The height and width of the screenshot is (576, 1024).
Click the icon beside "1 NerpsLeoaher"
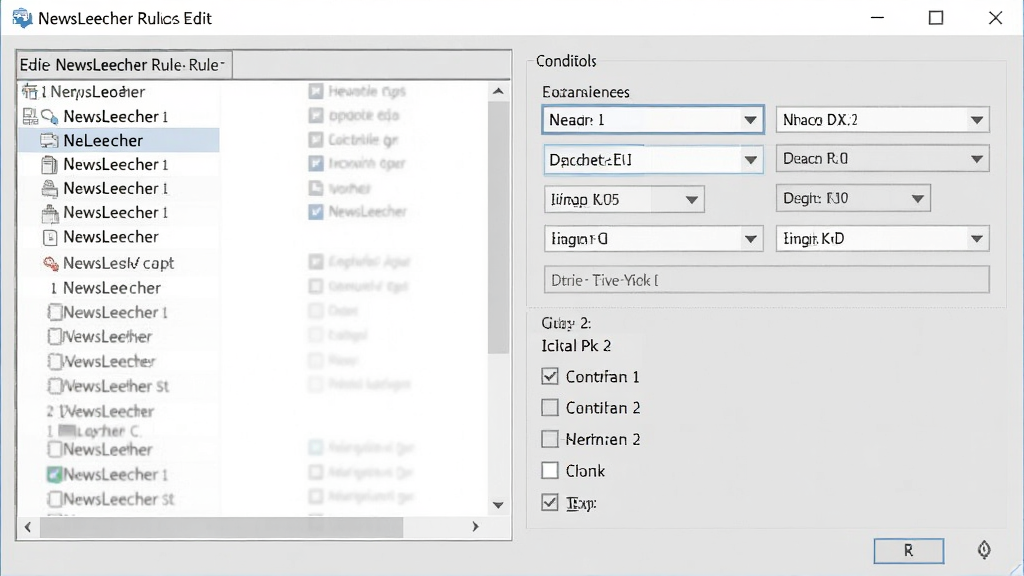coord(29,91)
